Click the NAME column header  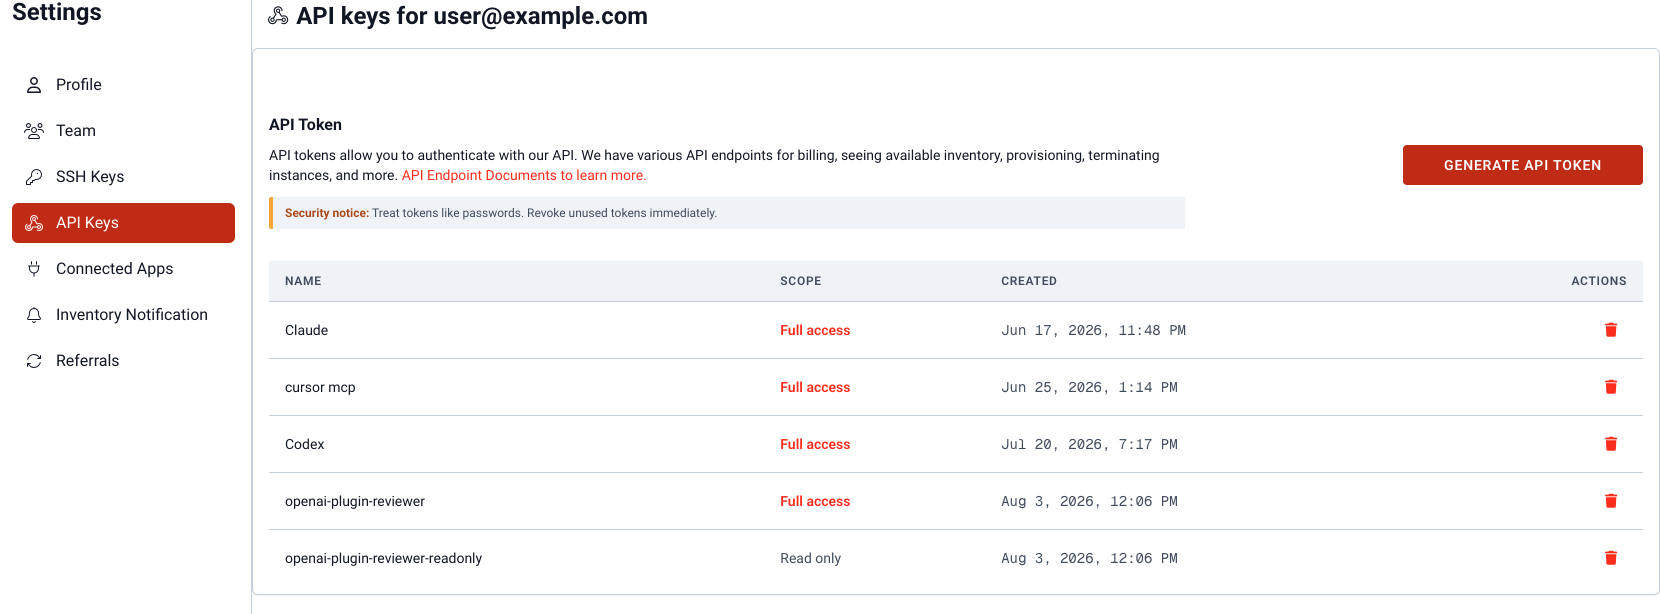click(x=303, y=281)
